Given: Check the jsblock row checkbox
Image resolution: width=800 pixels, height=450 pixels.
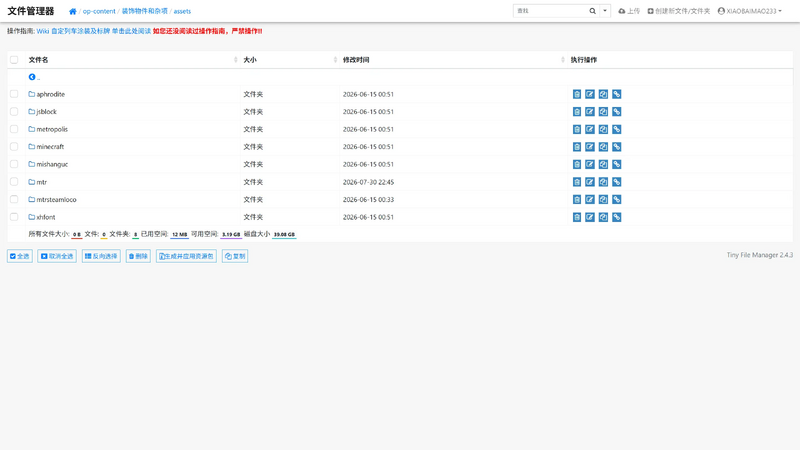Looking at the screenshot, I should 14,111.
